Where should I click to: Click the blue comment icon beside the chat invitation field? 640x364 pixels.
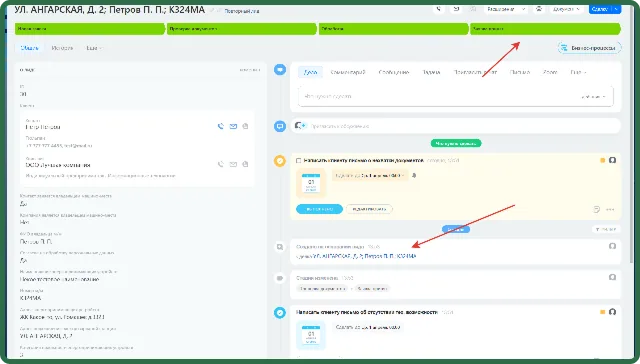[x=280, y=126]
